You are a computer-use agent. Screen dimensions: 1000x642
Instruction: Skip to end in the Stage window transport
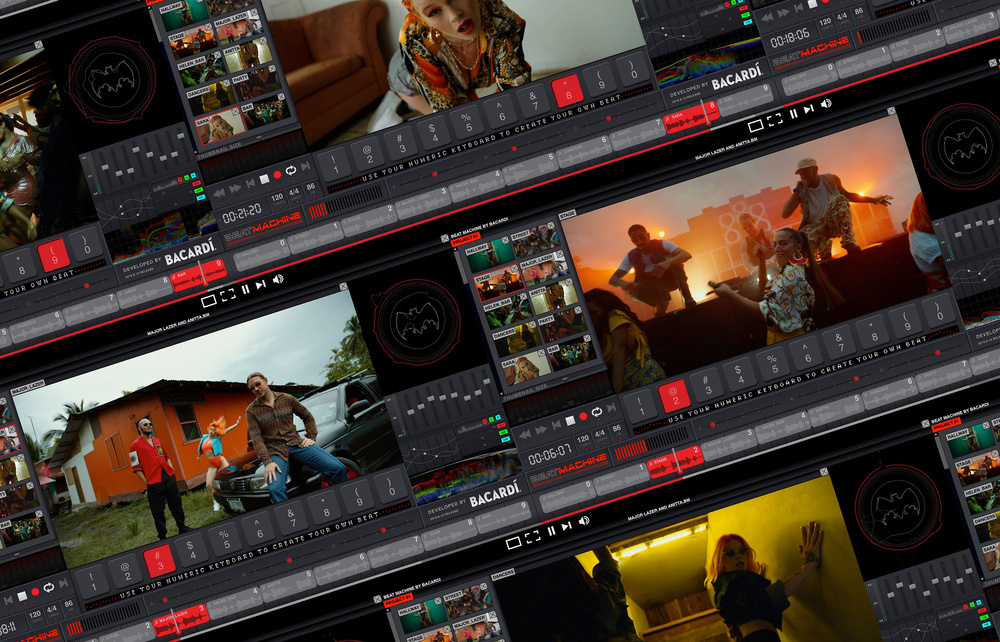pos(611,408)
